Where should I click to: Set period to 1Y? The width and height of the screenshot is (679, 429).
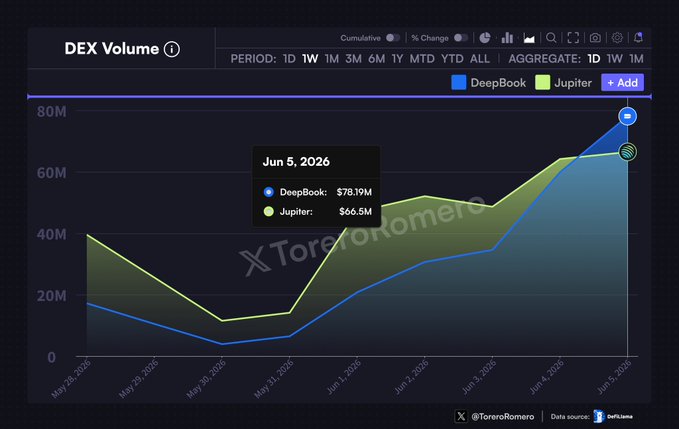(397, 58)
